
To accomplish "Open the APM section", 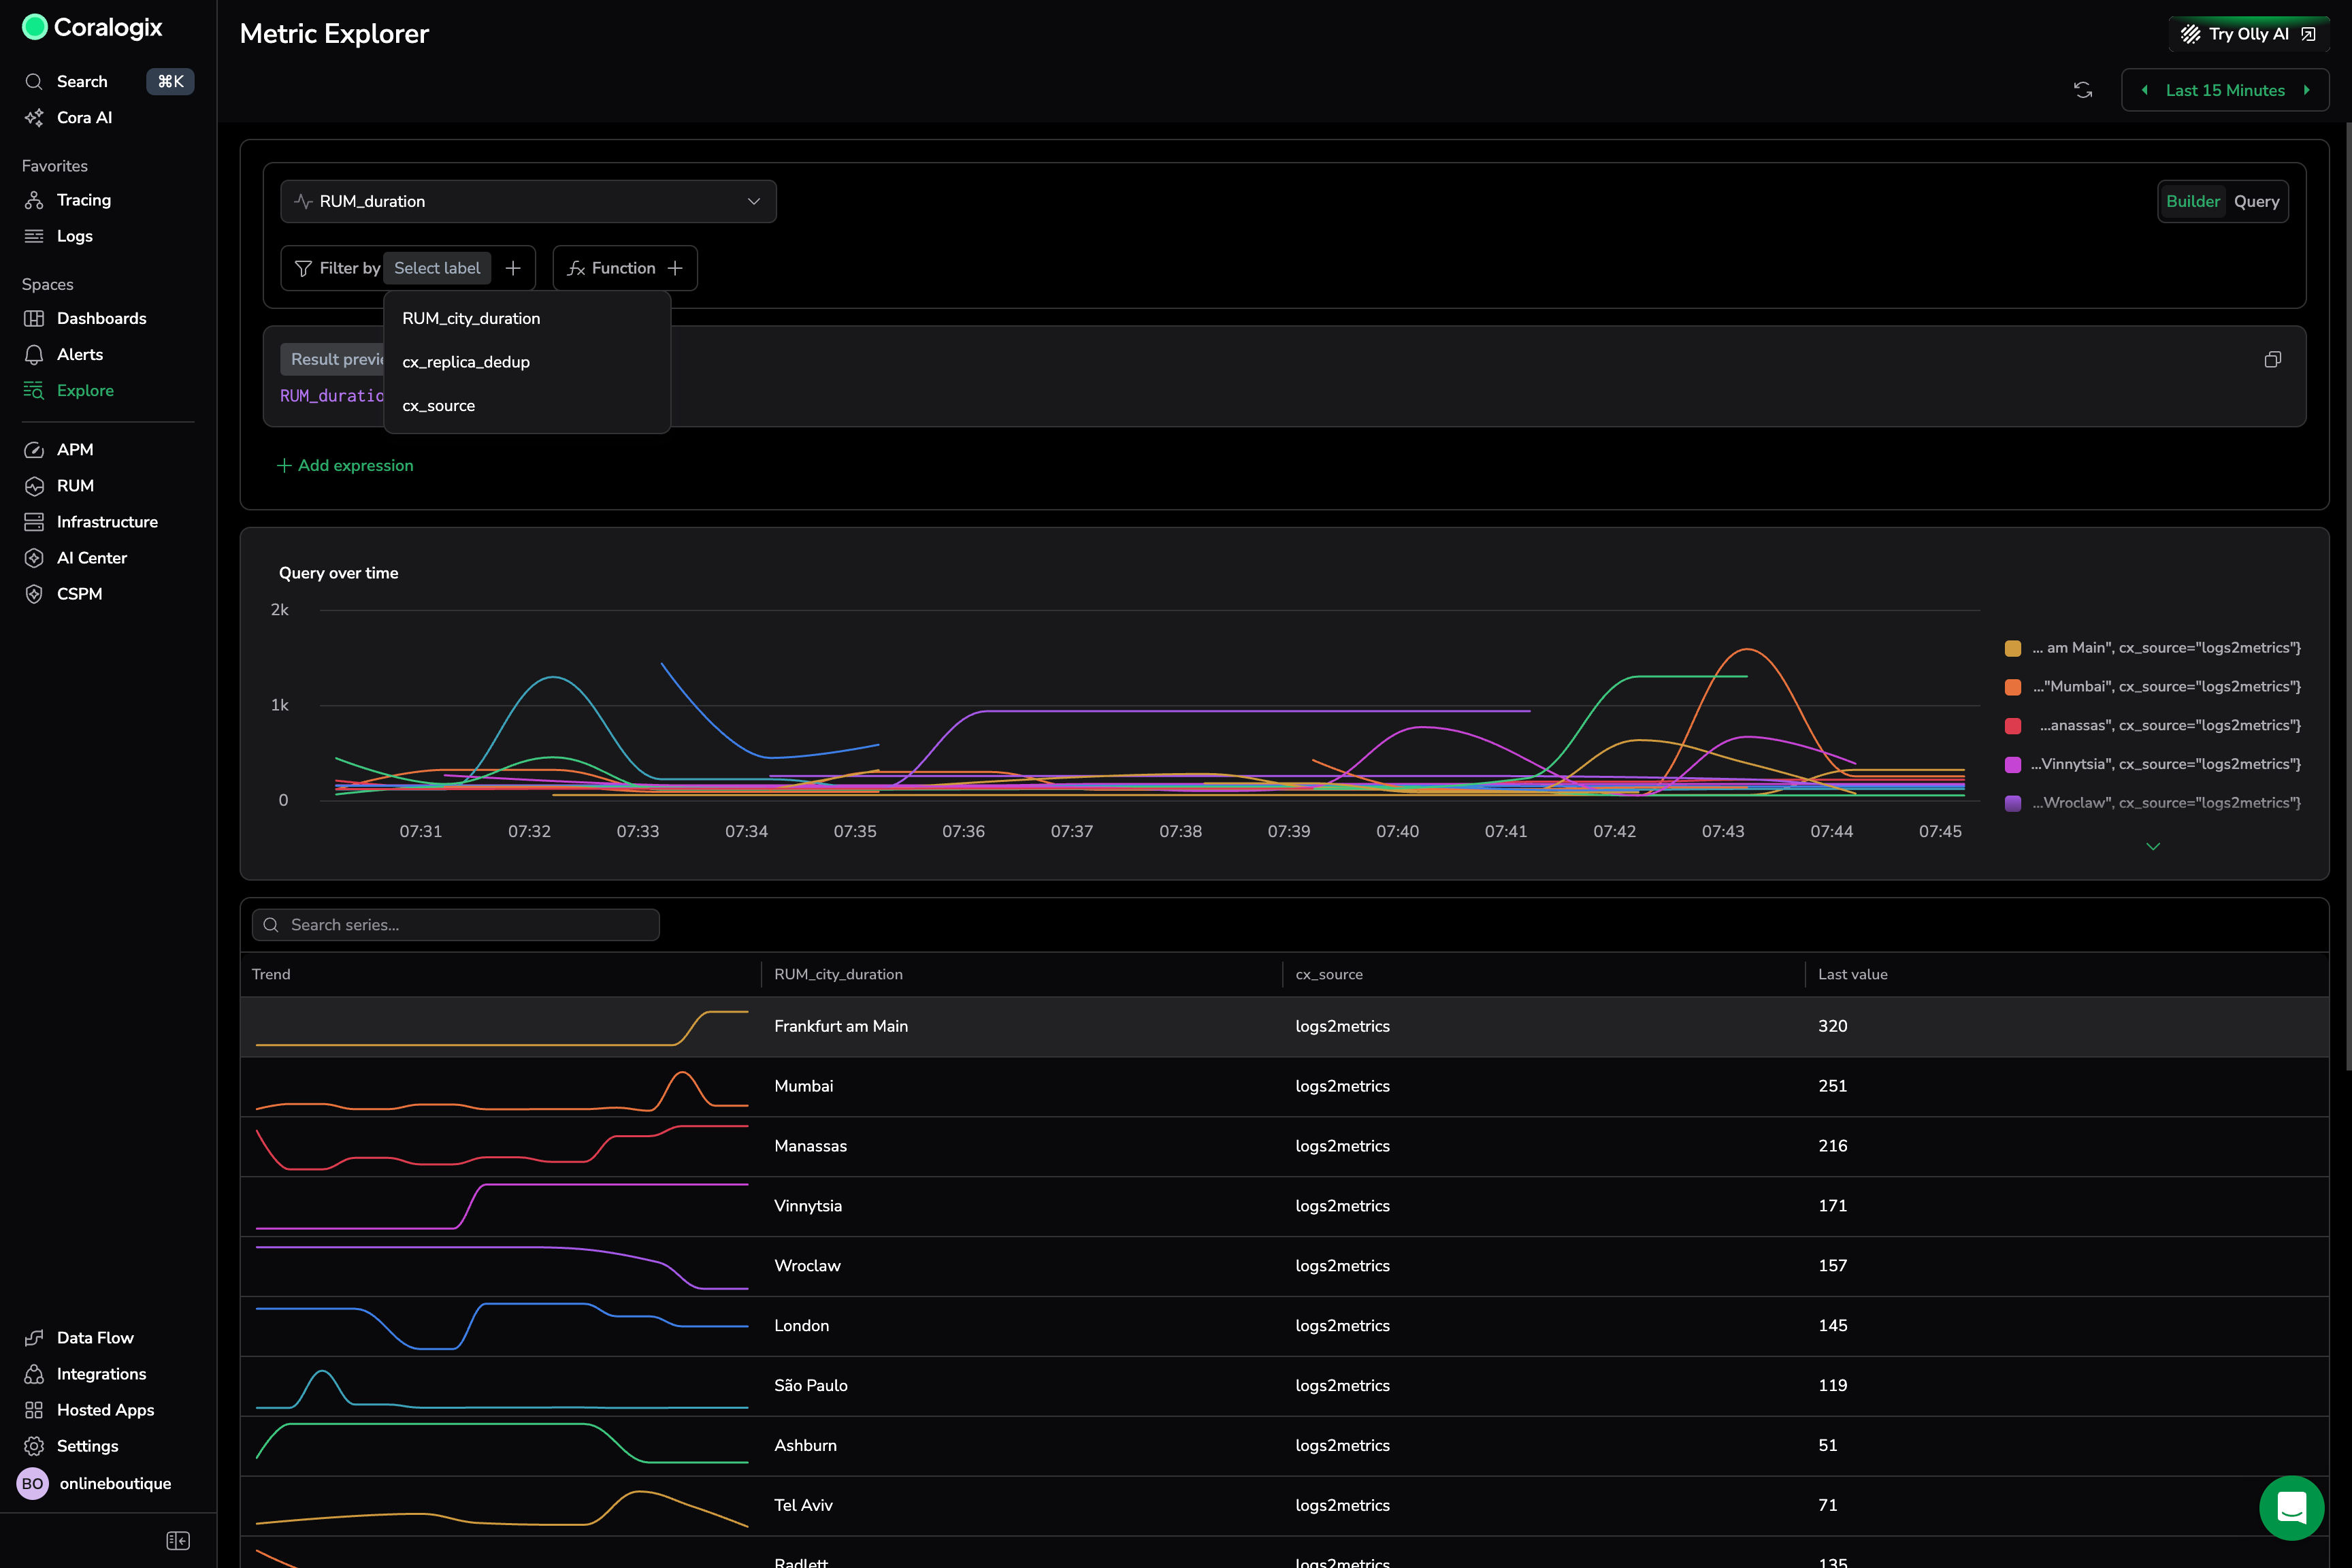I will pyautogui.click(x=75, y=450).
